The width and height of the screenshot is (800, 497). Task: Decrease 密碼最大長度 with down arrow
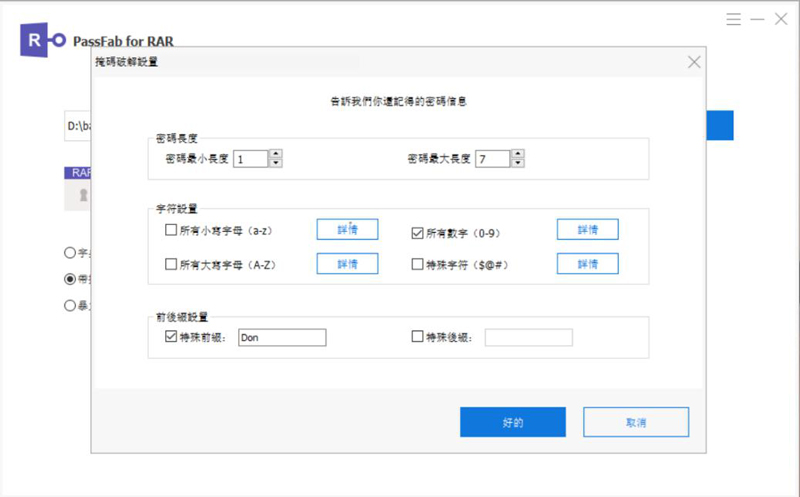518,163
